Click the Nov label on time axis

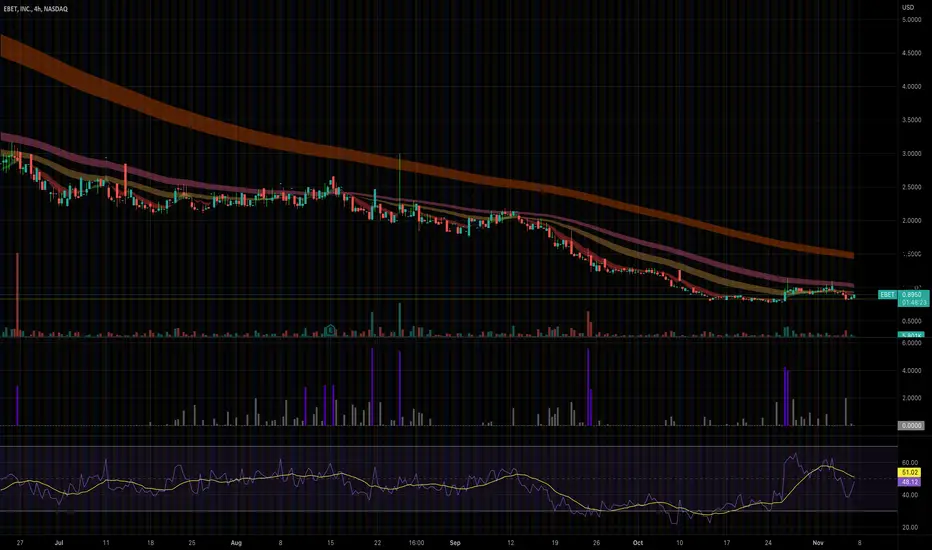pyautogui.click(x=818, y=543)
